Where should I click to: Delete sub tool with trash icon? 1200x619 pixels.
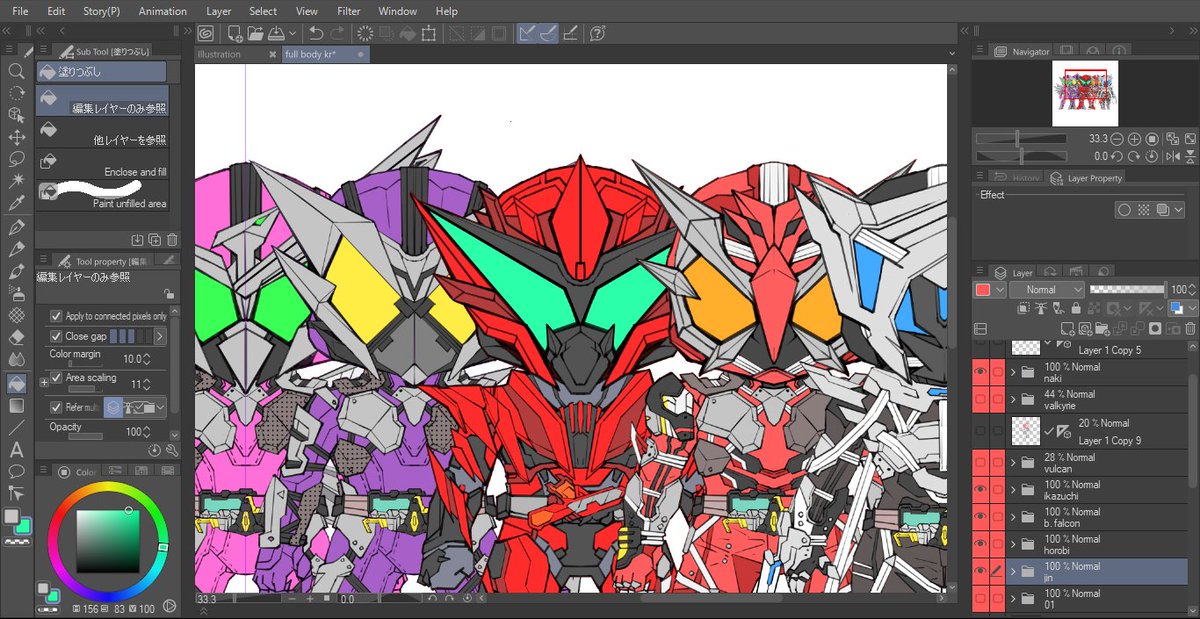pos(172,240)
